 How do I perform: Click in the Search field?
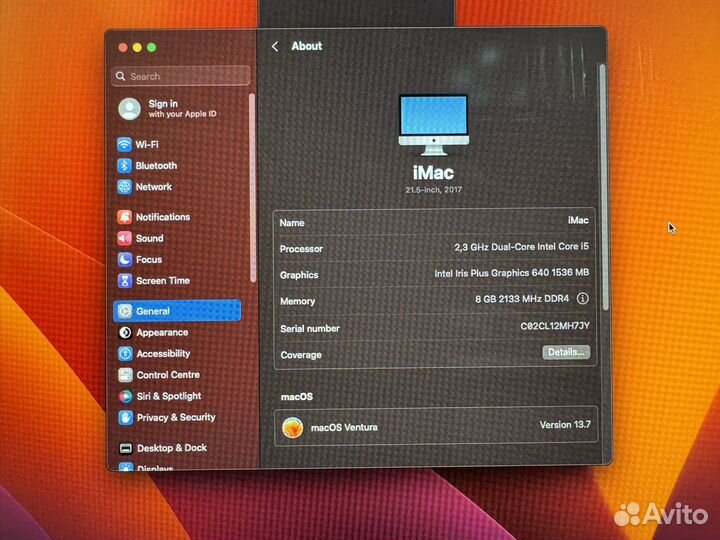tap(181, 76)
